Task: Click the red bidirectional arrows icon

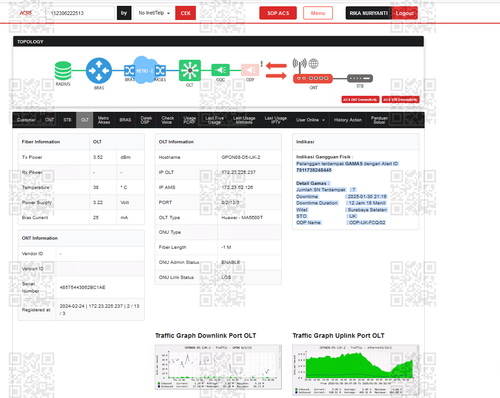Action: (276, 71)
